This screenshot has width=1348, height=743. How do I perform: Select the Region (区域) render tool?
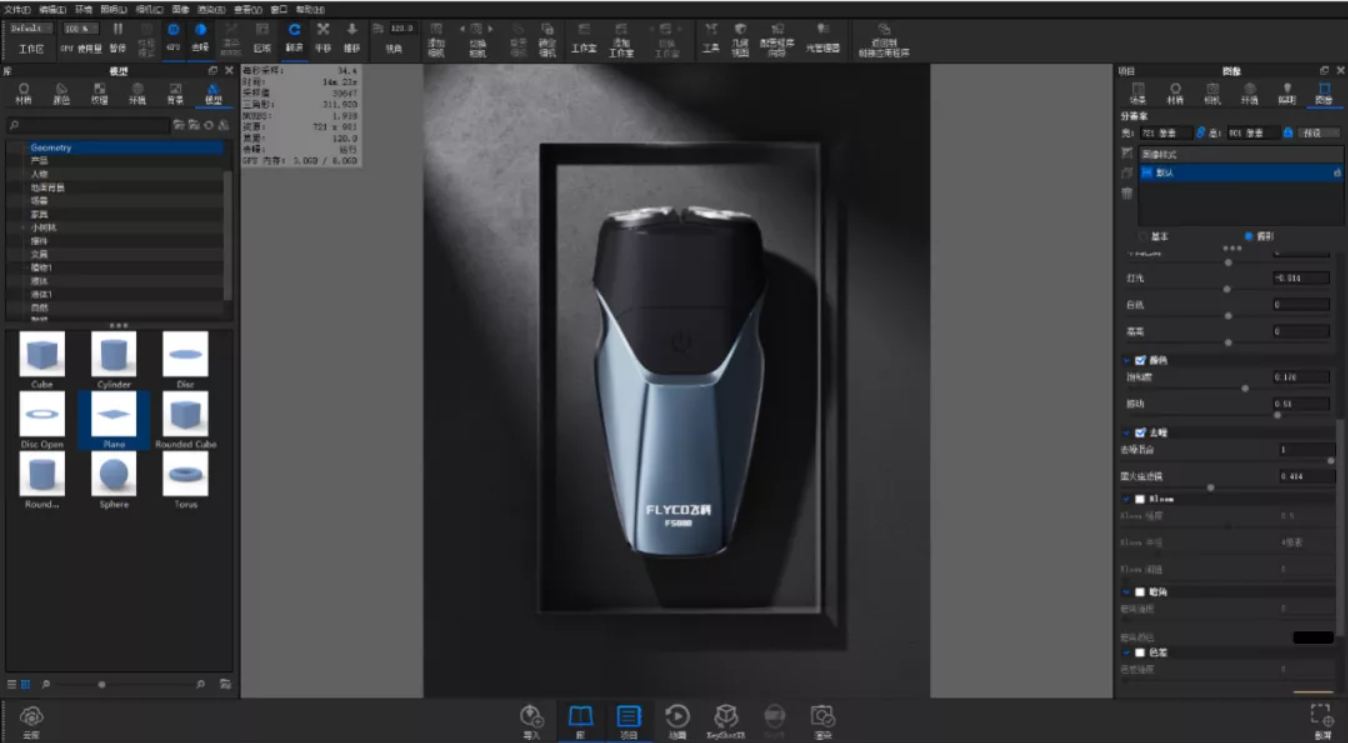tap(262, 37)
